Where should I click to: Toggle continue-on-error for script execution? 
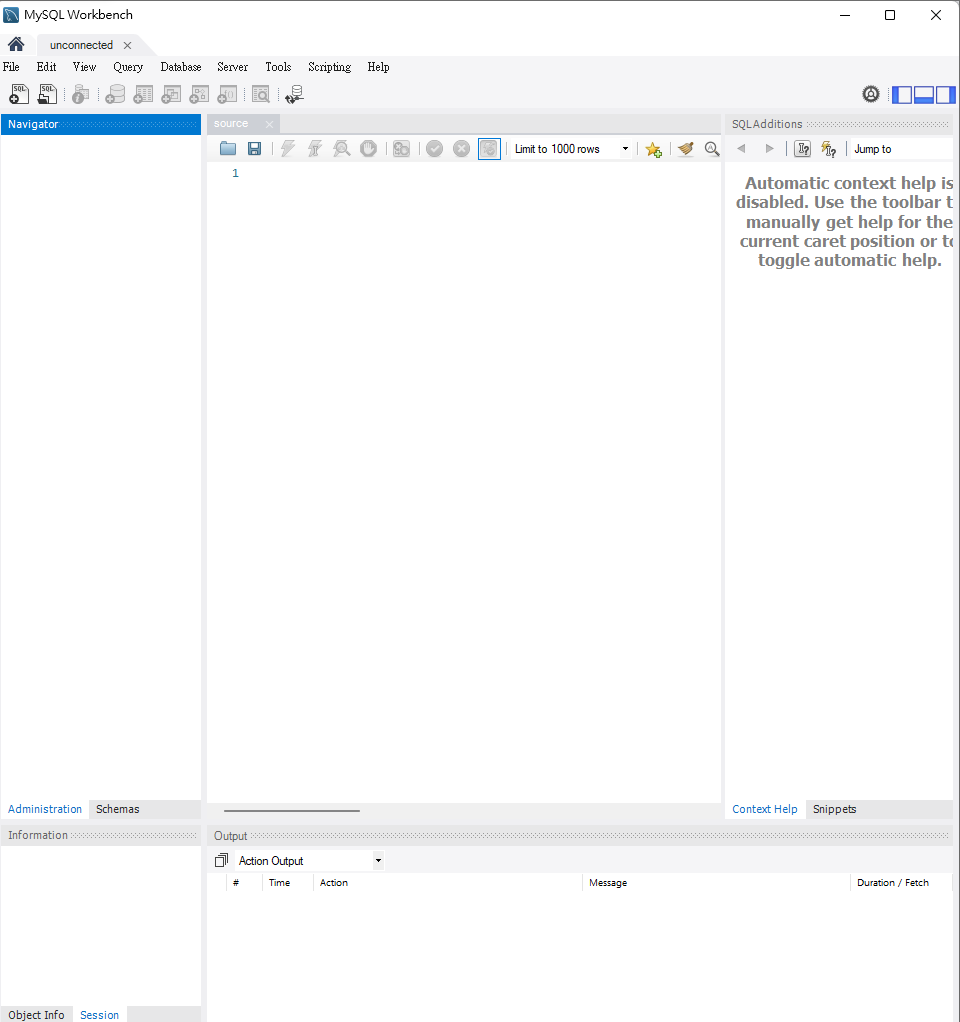tap(401, 149)
